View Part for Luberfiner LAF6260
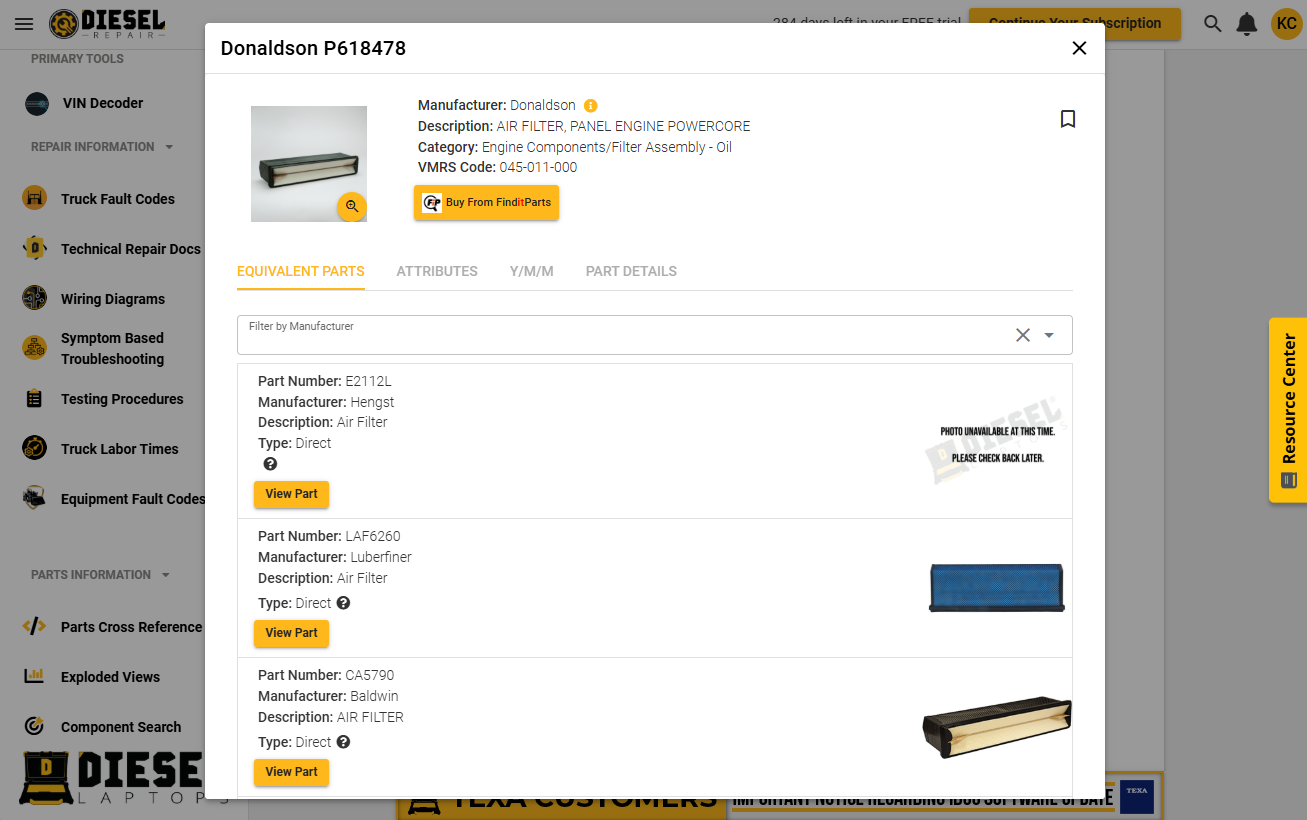The width and height of the screenshot is (1307, 820). point(291,633)
